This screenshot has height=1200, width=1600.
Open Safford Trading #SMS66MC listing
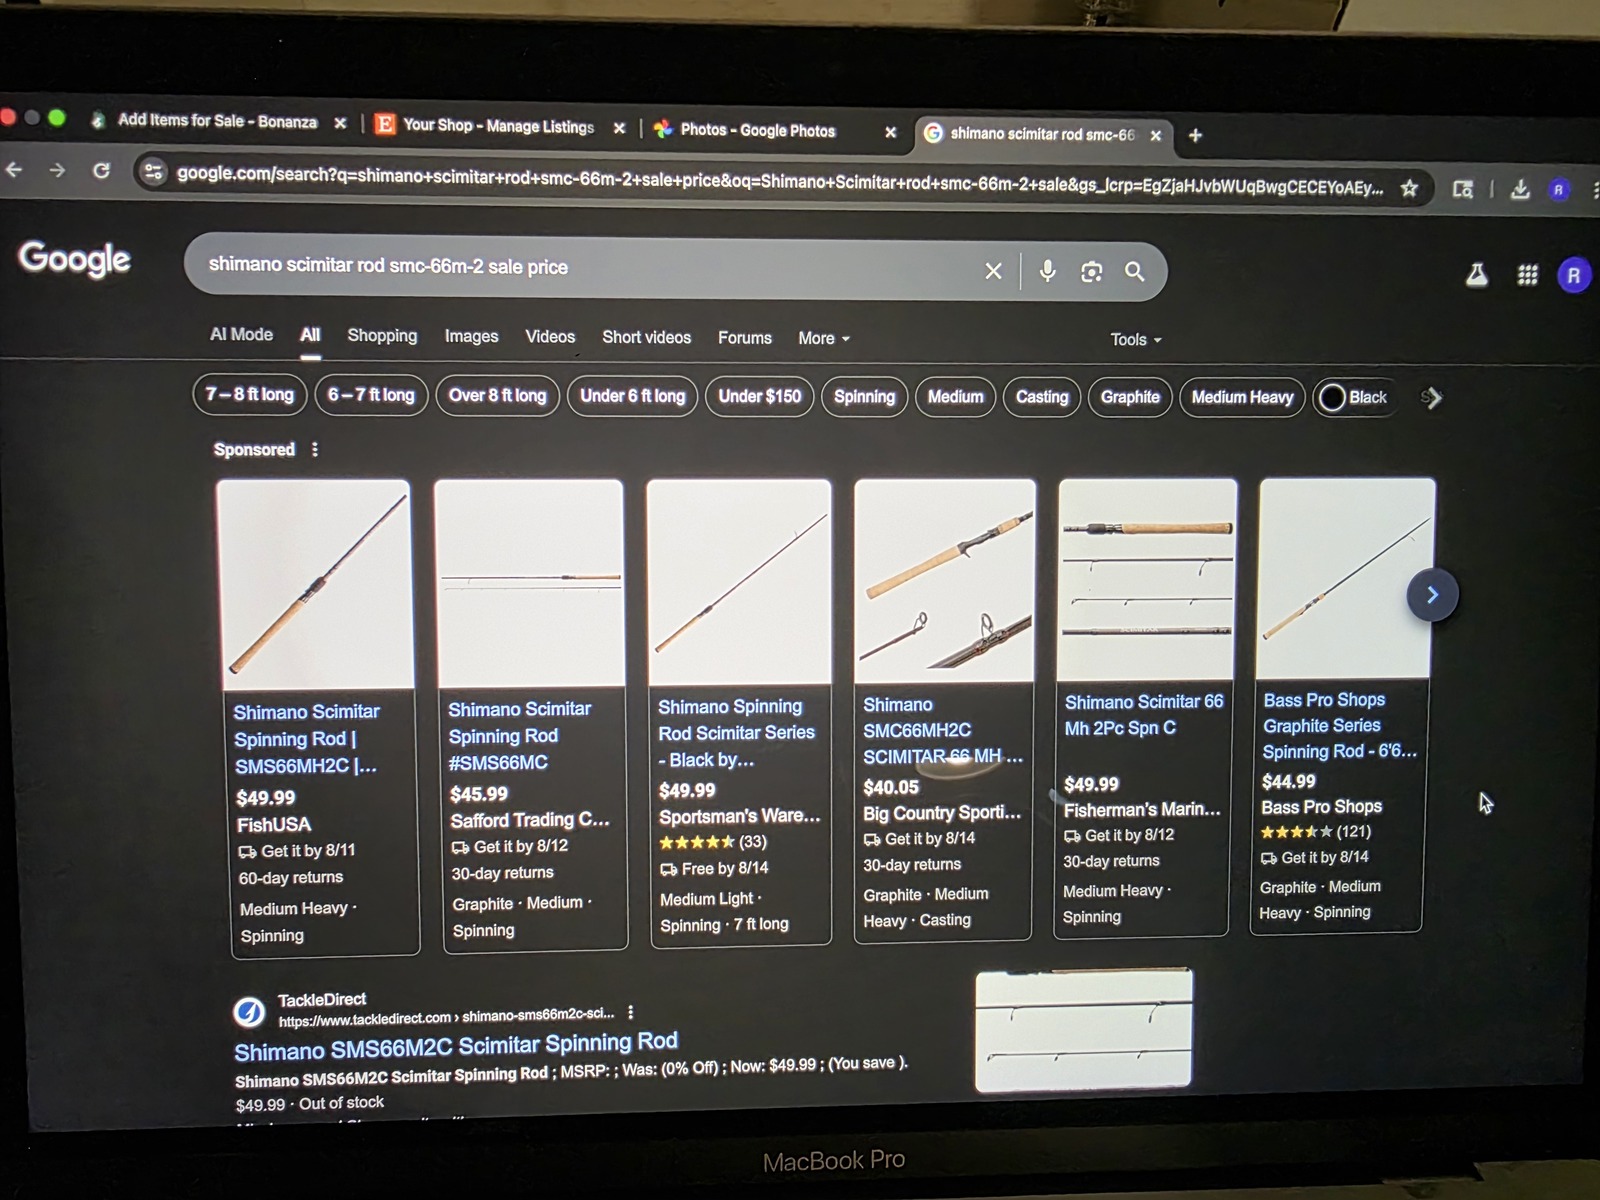519,736
